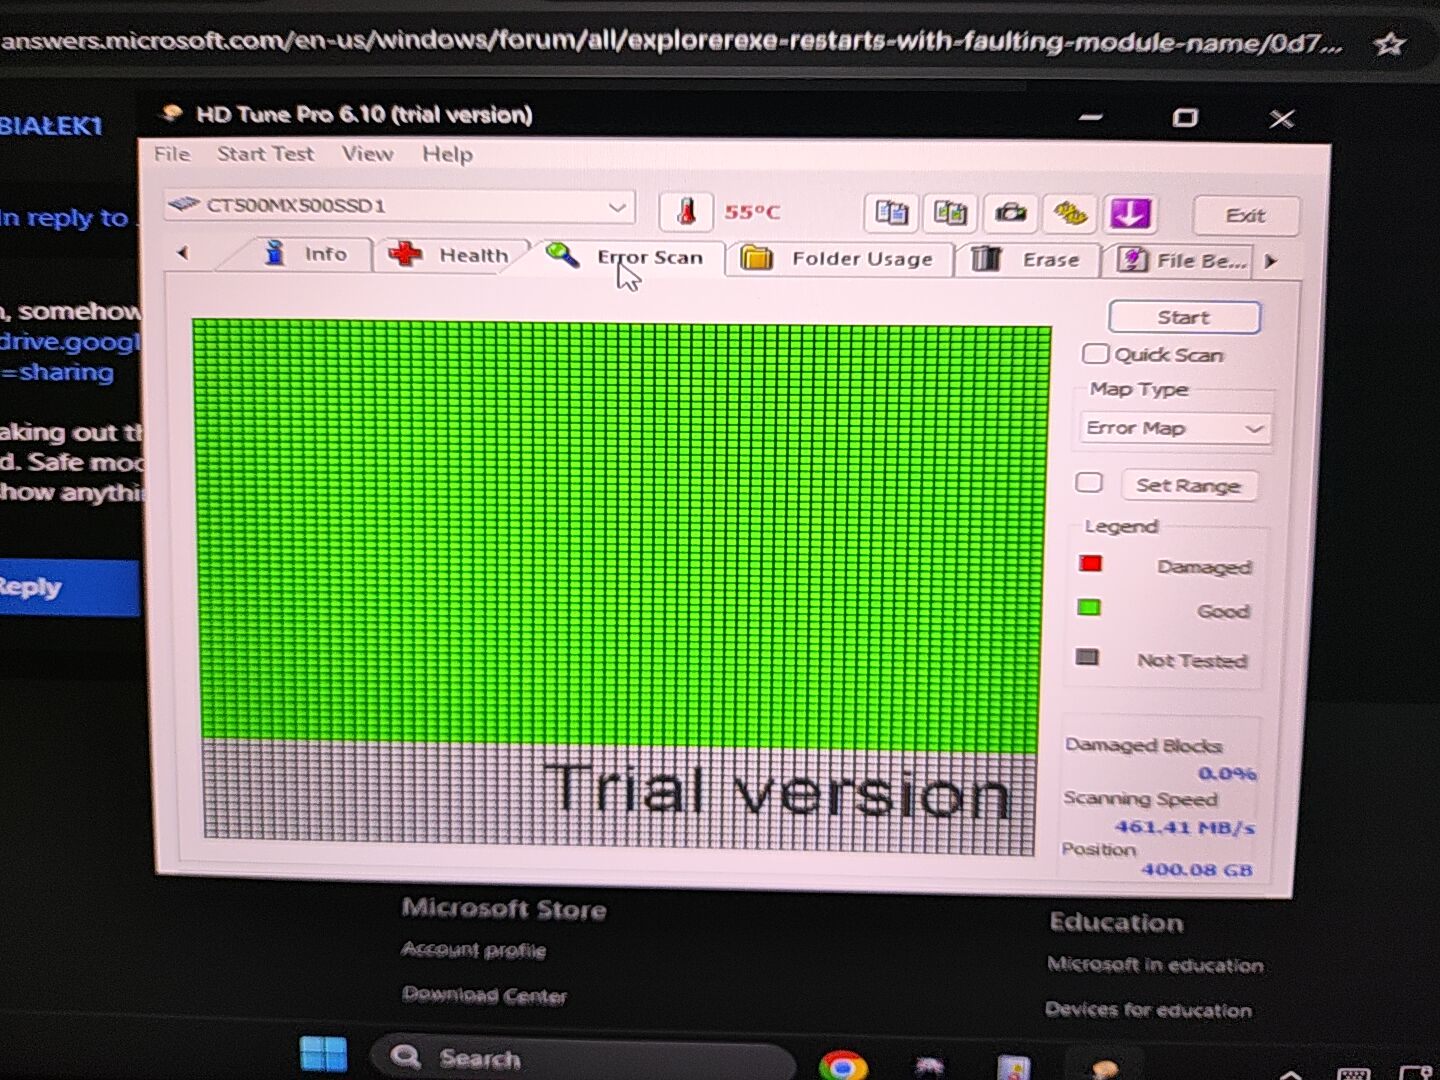Open Chrome from the taskbar
This screenshot has width=1440, height=1080.
tap(842, 1066)
